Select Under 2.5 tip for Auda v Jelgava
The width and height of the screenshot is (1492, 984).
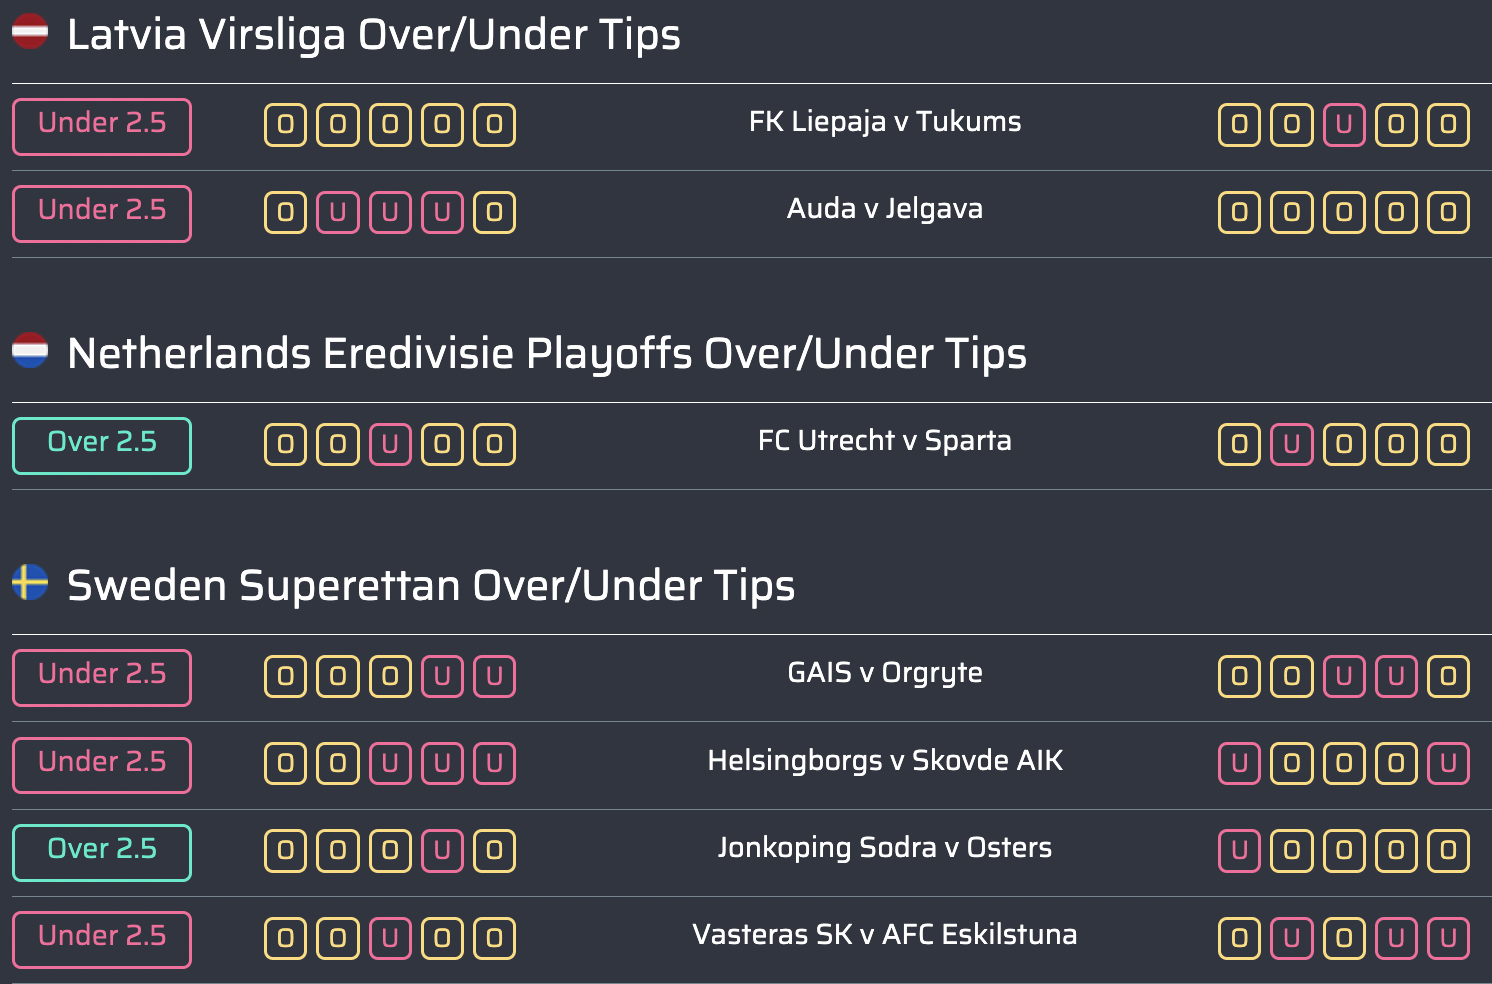click(102, 214)
